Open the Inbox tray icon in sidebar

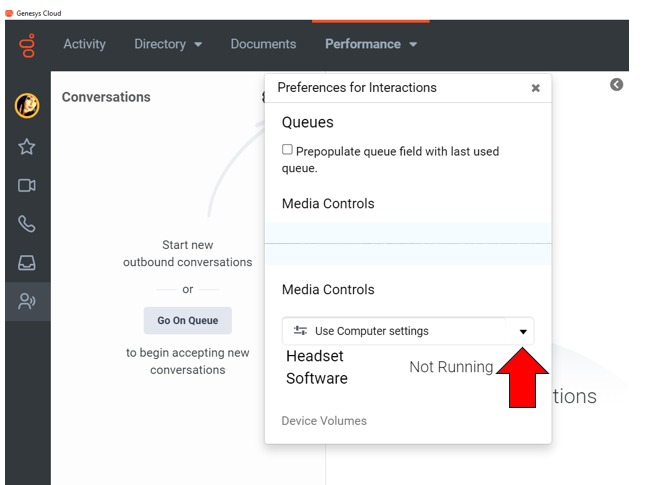(27, 262)
